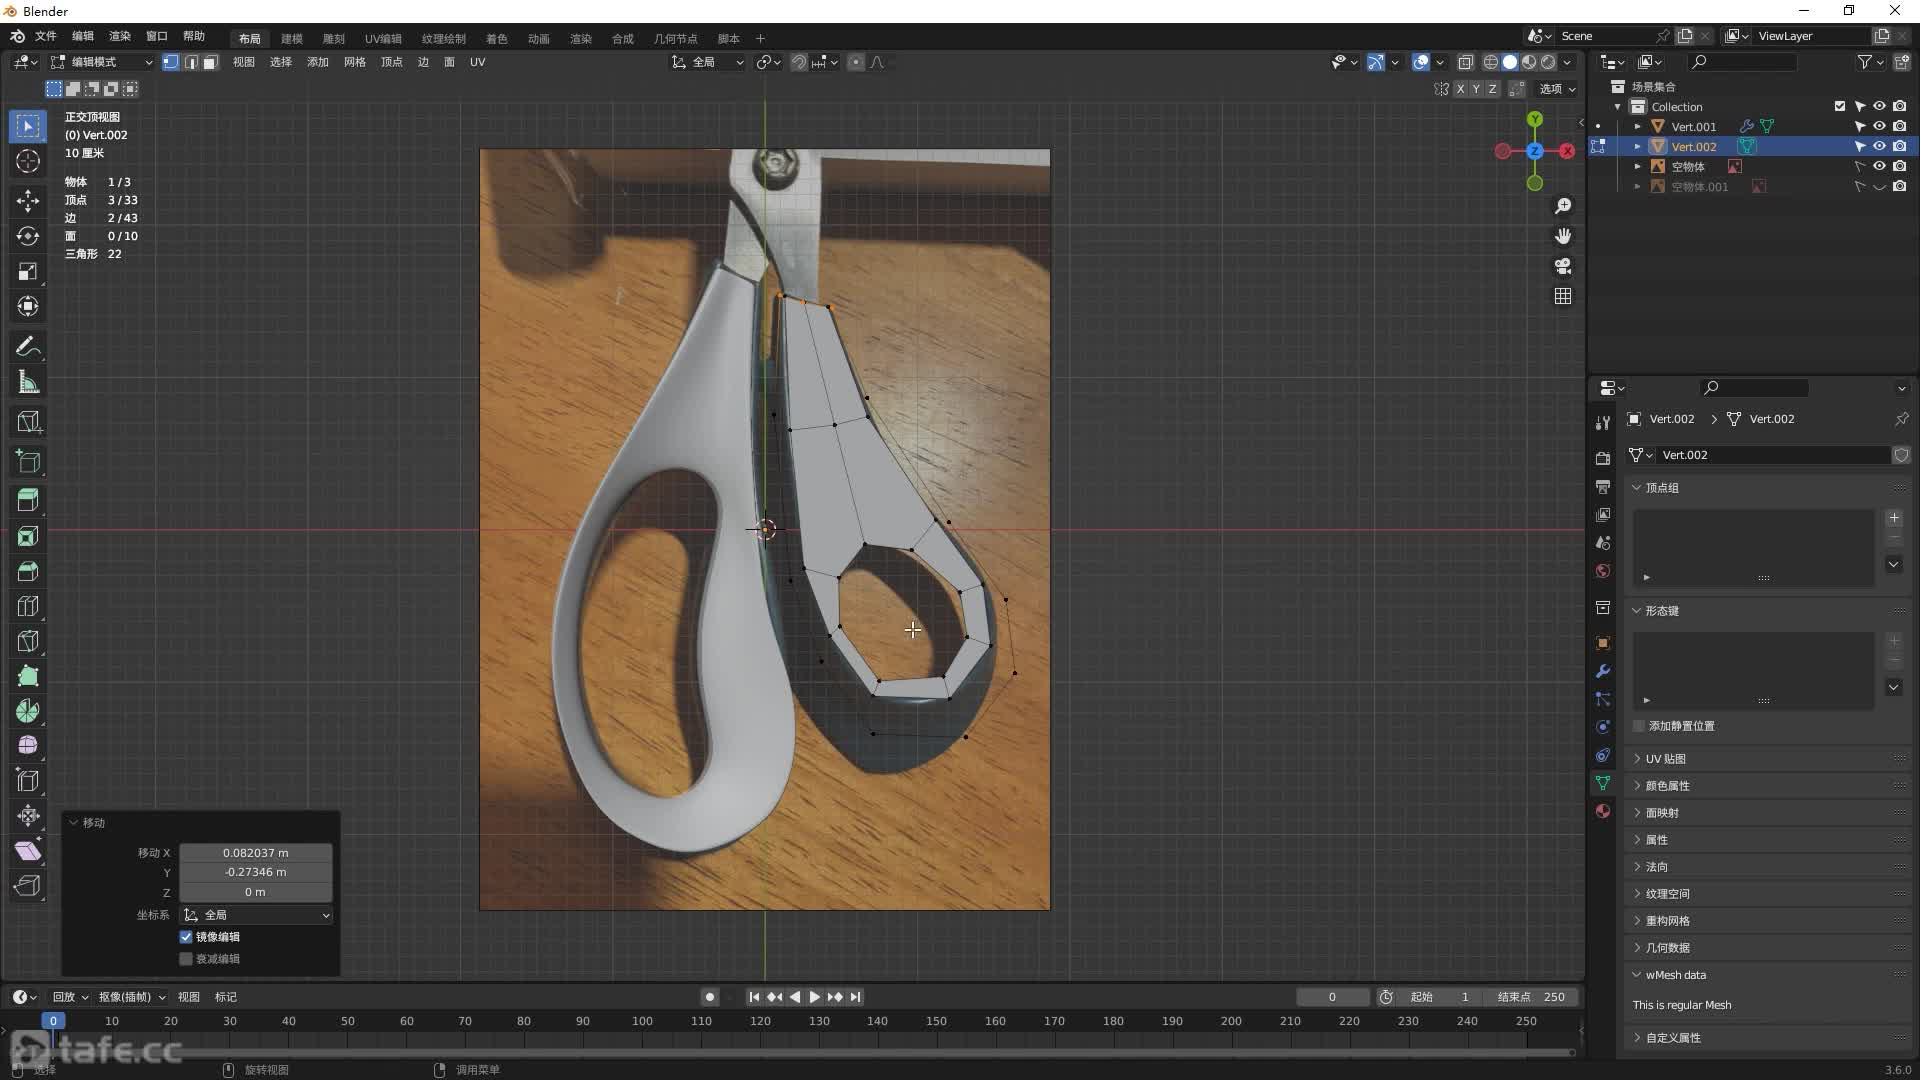Enable the 衰减编辑 checkbox

point(186,959)
